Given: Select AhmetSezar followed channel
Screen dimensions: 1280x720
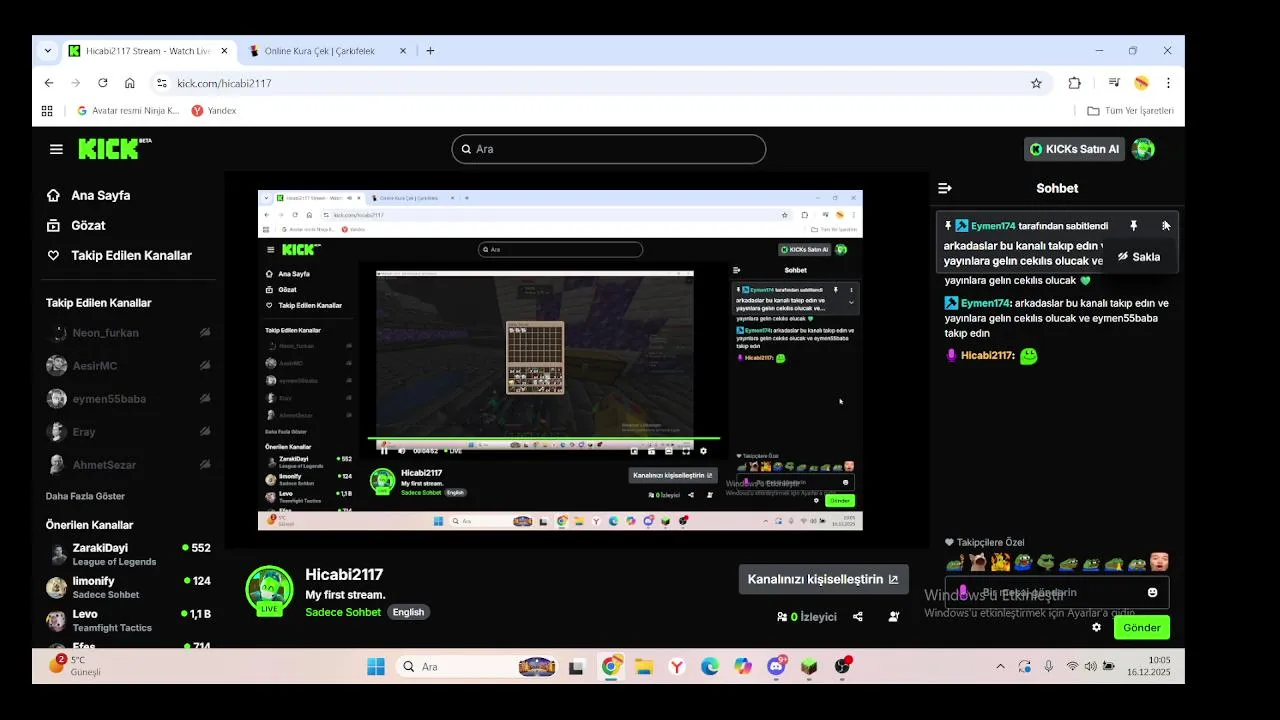Looking at the screenshot, I should click(104, 465).
